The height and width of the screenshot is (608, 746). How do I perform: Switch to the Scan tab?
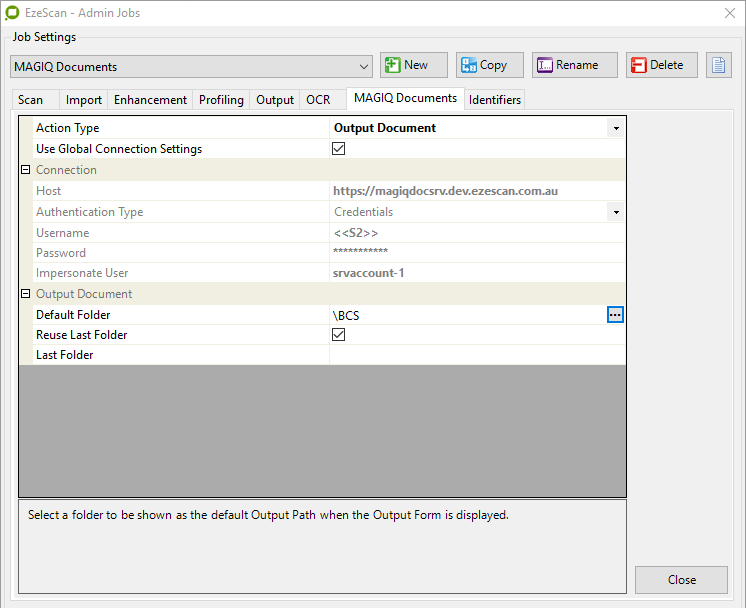click(x=31, y=100)
